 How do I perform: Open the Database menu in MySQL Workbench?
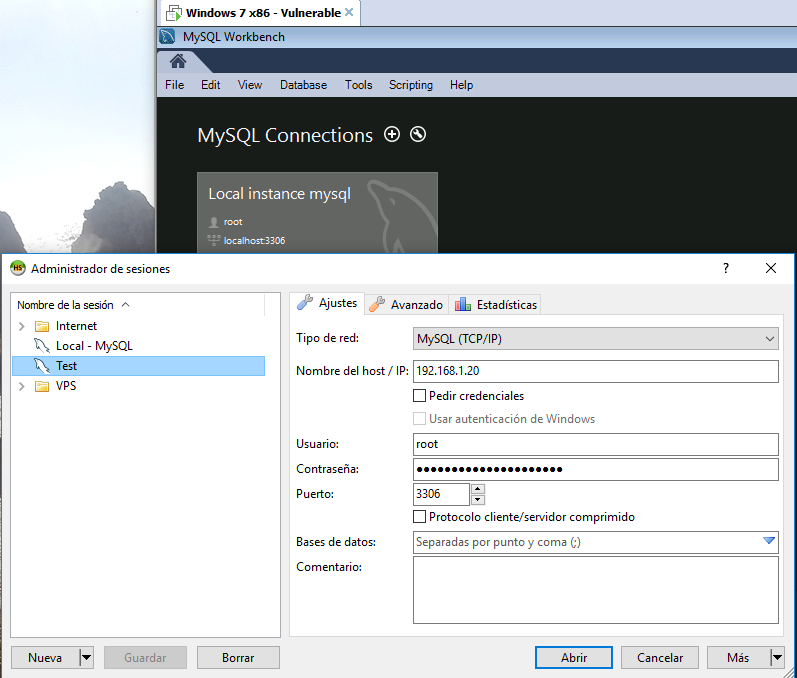(x=303, y=85)
